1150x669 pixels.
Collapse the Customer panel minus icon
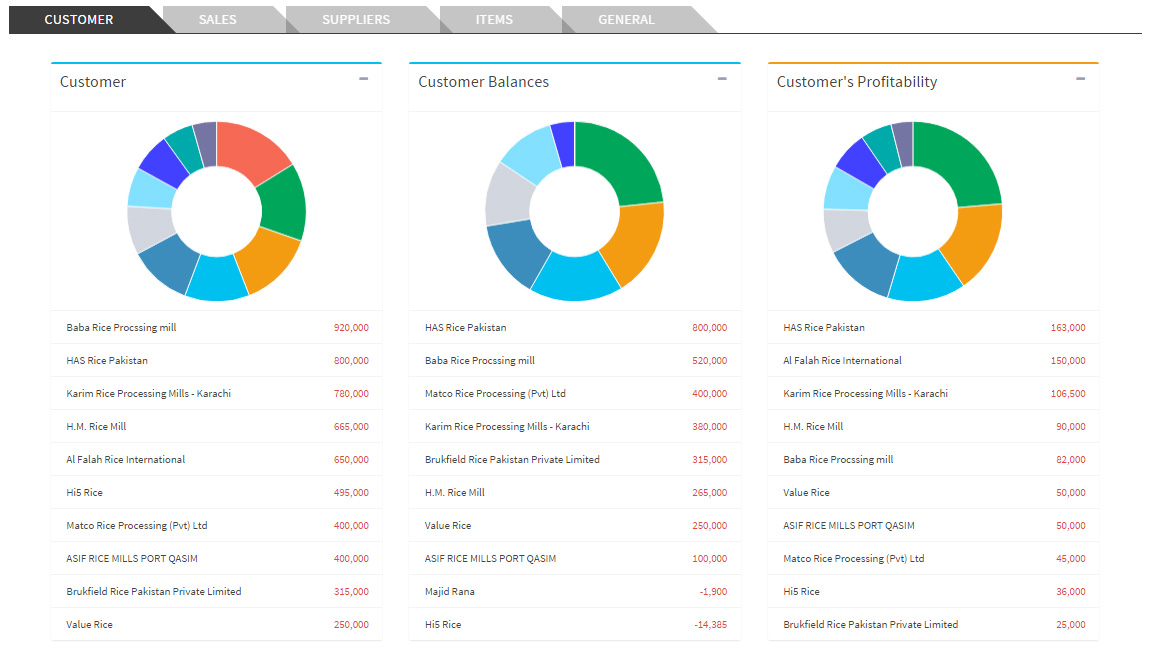pyautogui.click(x=363, y=78)
